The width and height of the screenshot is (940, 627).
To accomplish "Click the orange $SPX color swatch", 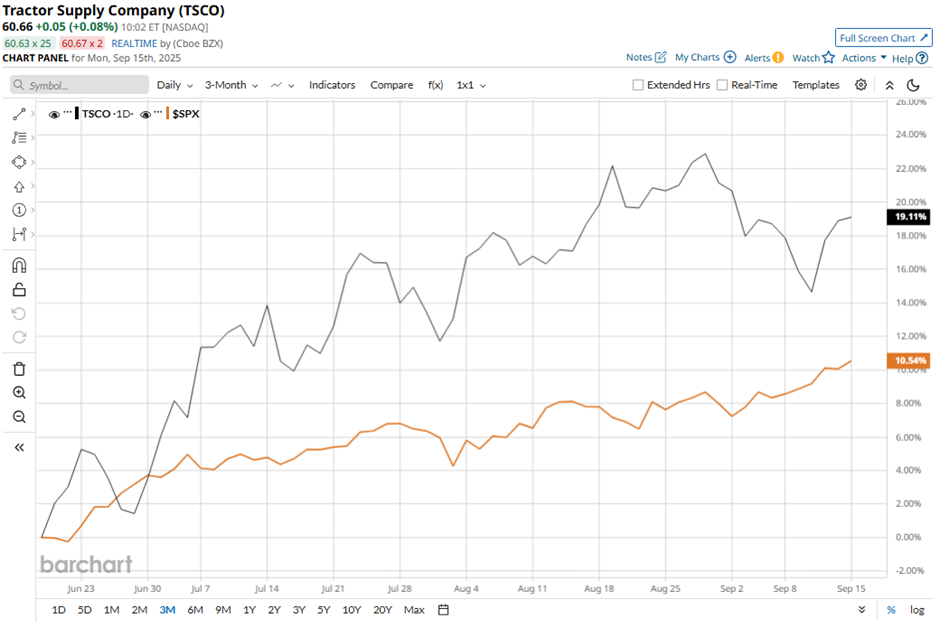I will [x=167, y=114].
